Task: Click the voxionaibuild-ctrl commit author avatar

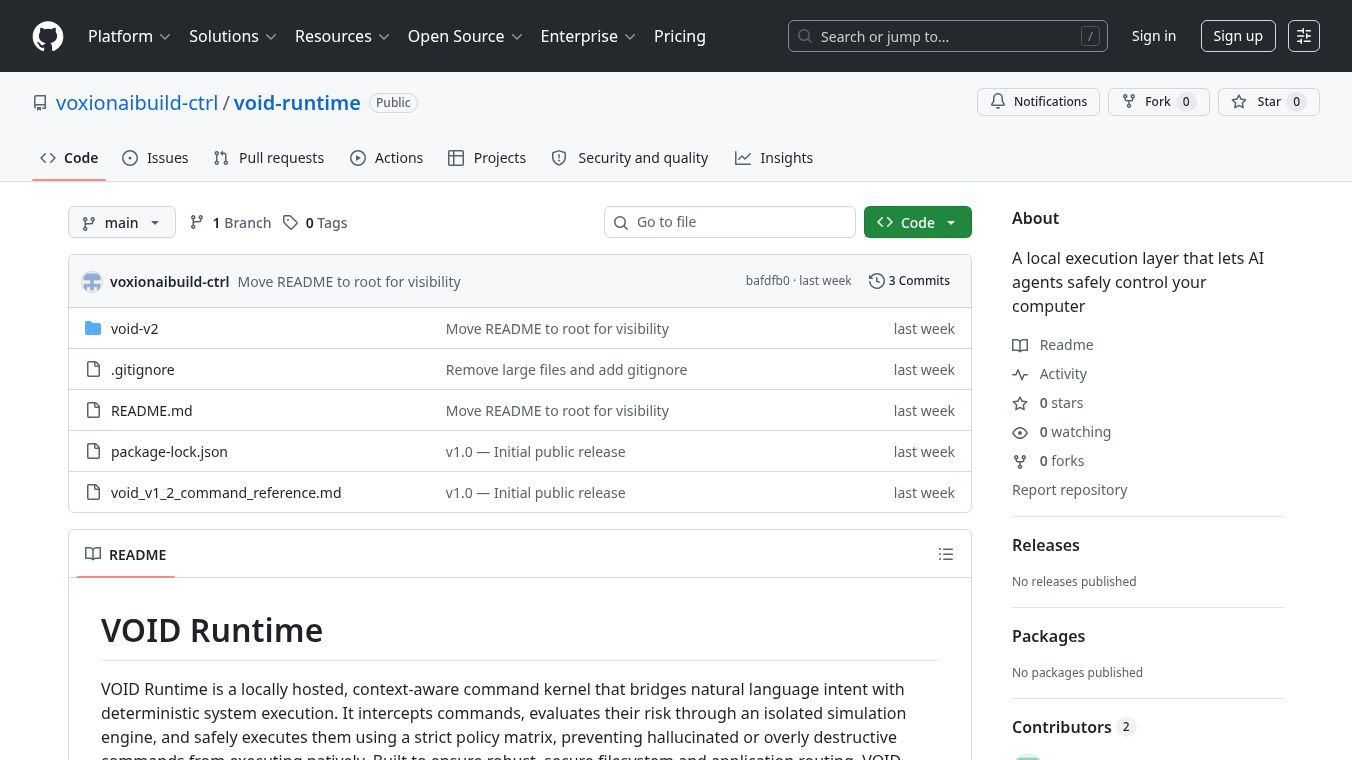Action: coord(92,282)
